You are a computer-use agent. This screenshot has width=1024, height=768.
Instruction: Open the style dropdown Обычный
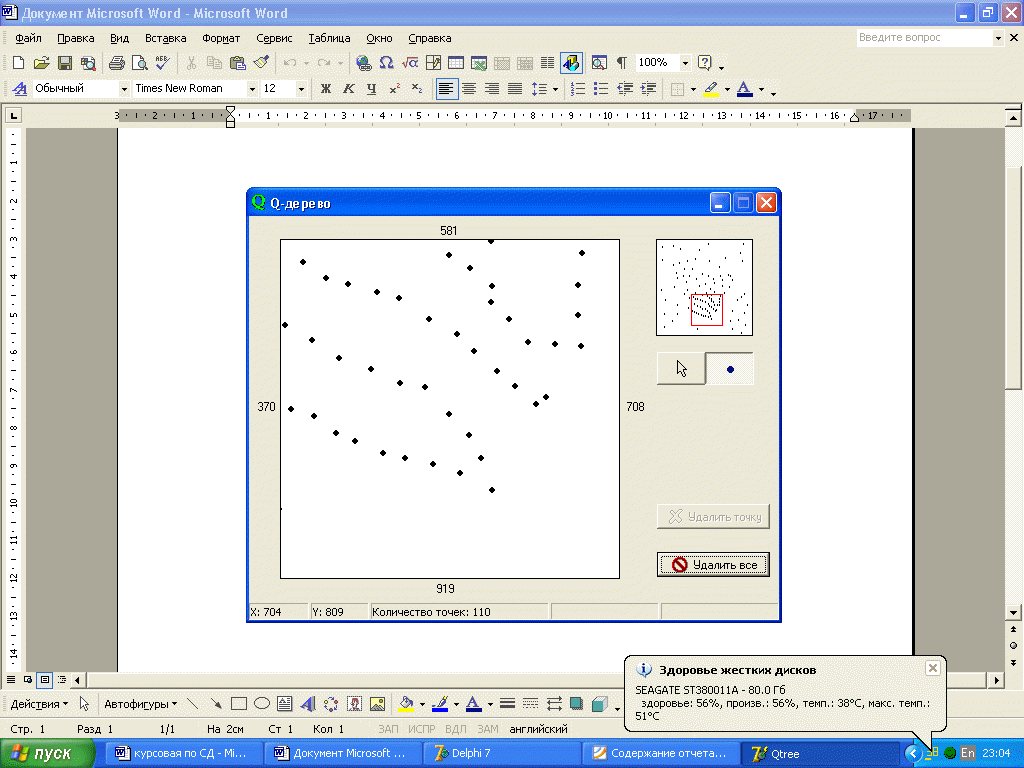coord(124,89)
